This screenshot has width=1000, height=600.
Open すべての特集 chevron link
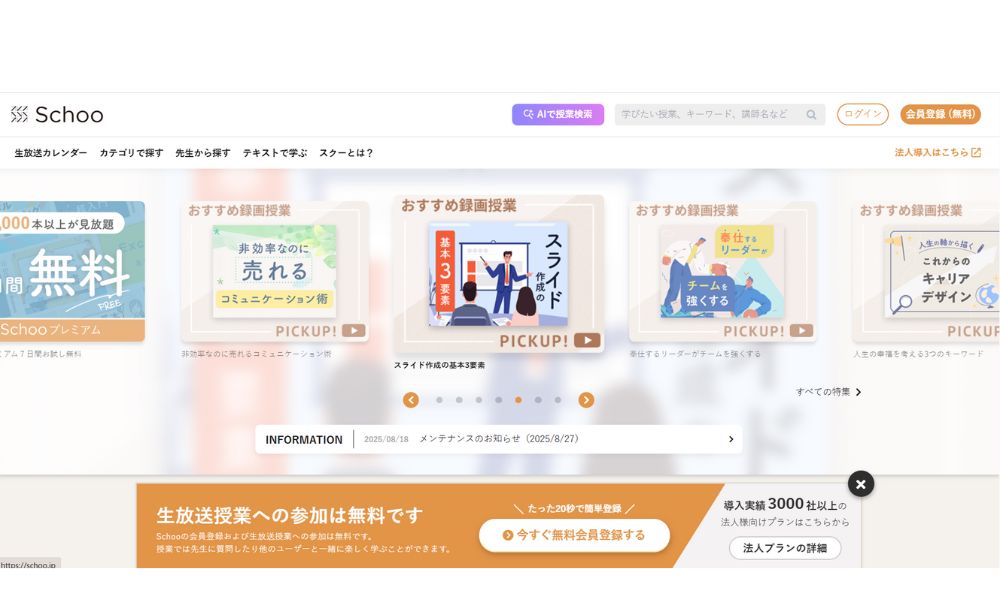858,392
